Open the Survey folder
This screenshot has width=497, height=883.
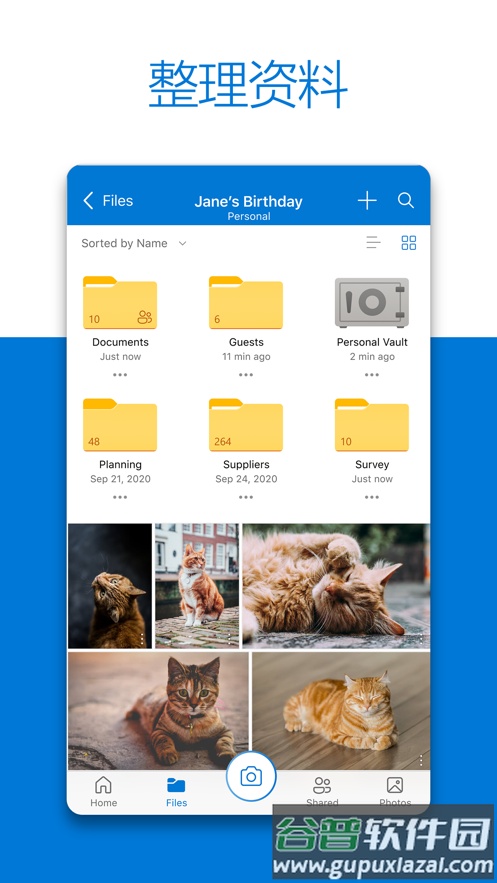[x=372, y=425]
